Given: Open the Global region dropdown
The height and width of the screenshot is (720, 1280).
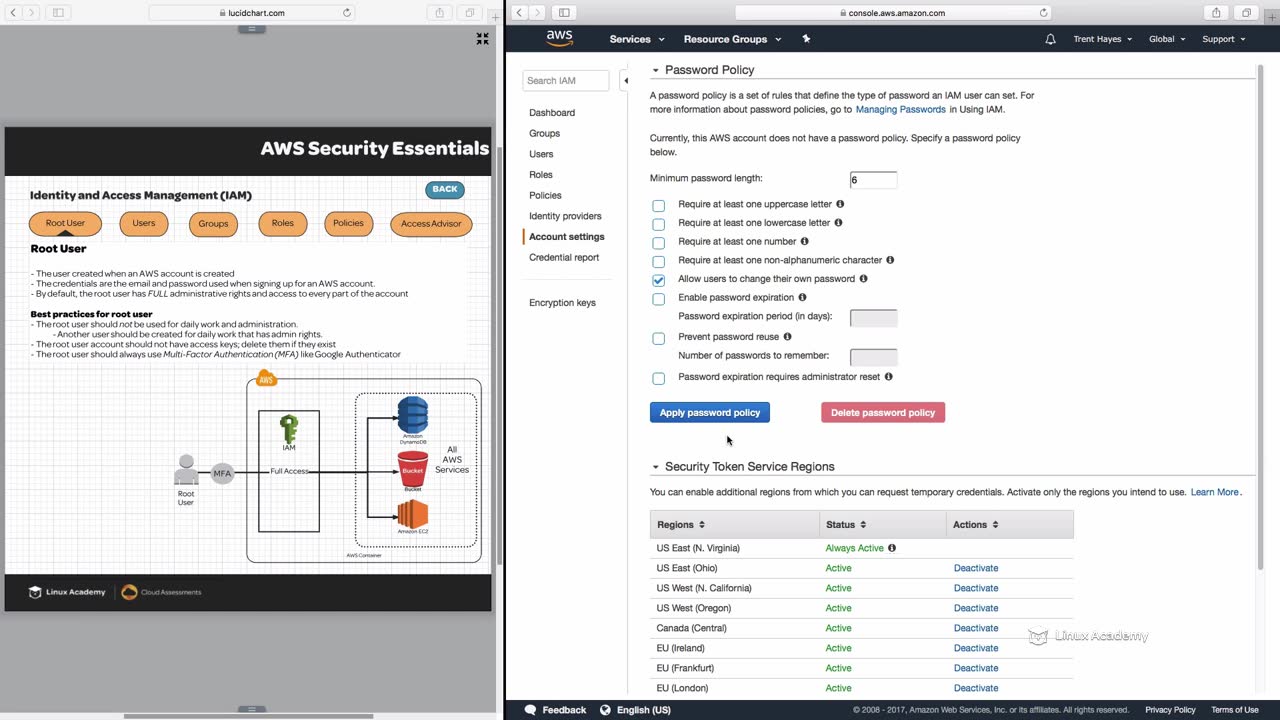Looking at the screenshot, I should [1167, 39].
